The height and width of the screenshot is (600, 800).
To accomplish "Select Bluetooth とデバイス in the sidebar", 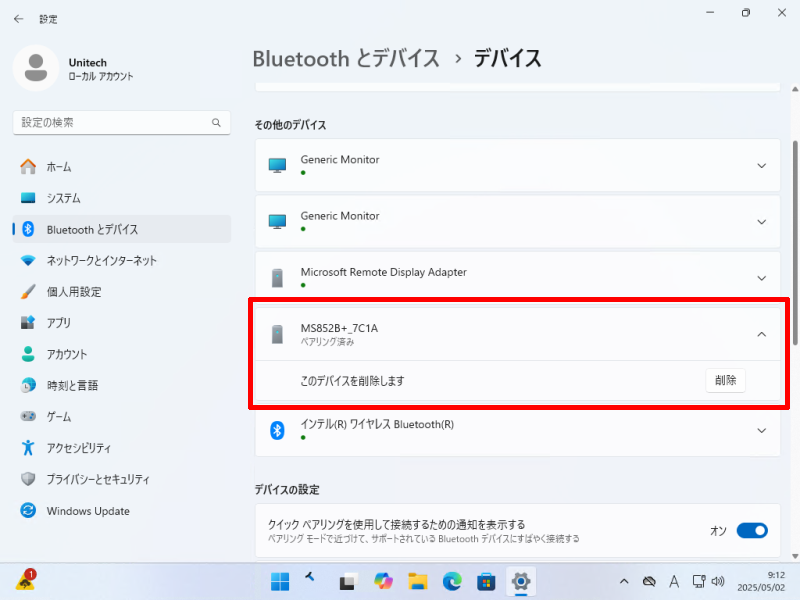I will (x=121, y=229).
